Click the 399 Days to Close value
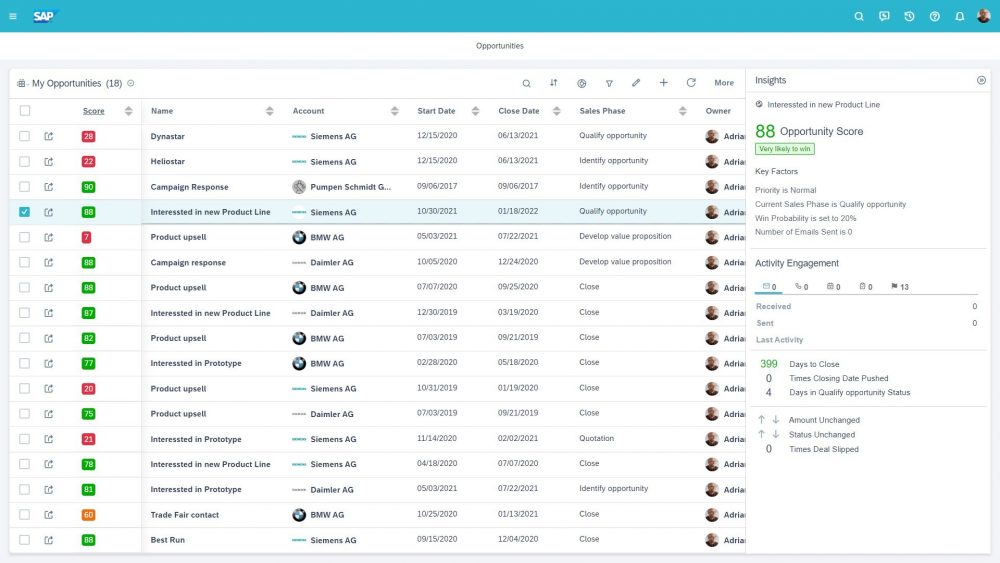The image size is (1000, 563). click(x=768, y=363)
